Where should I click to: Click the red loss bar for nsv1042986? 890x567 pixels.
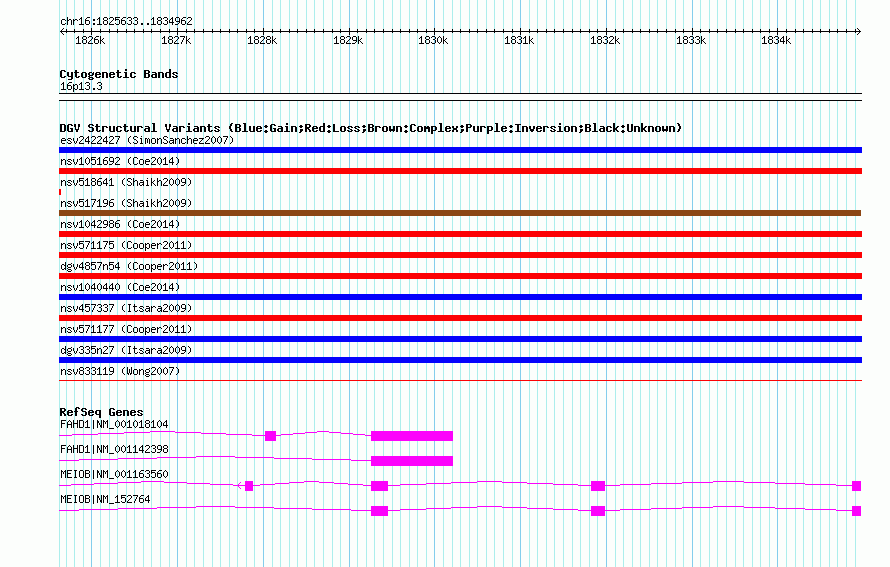(460, 234)
